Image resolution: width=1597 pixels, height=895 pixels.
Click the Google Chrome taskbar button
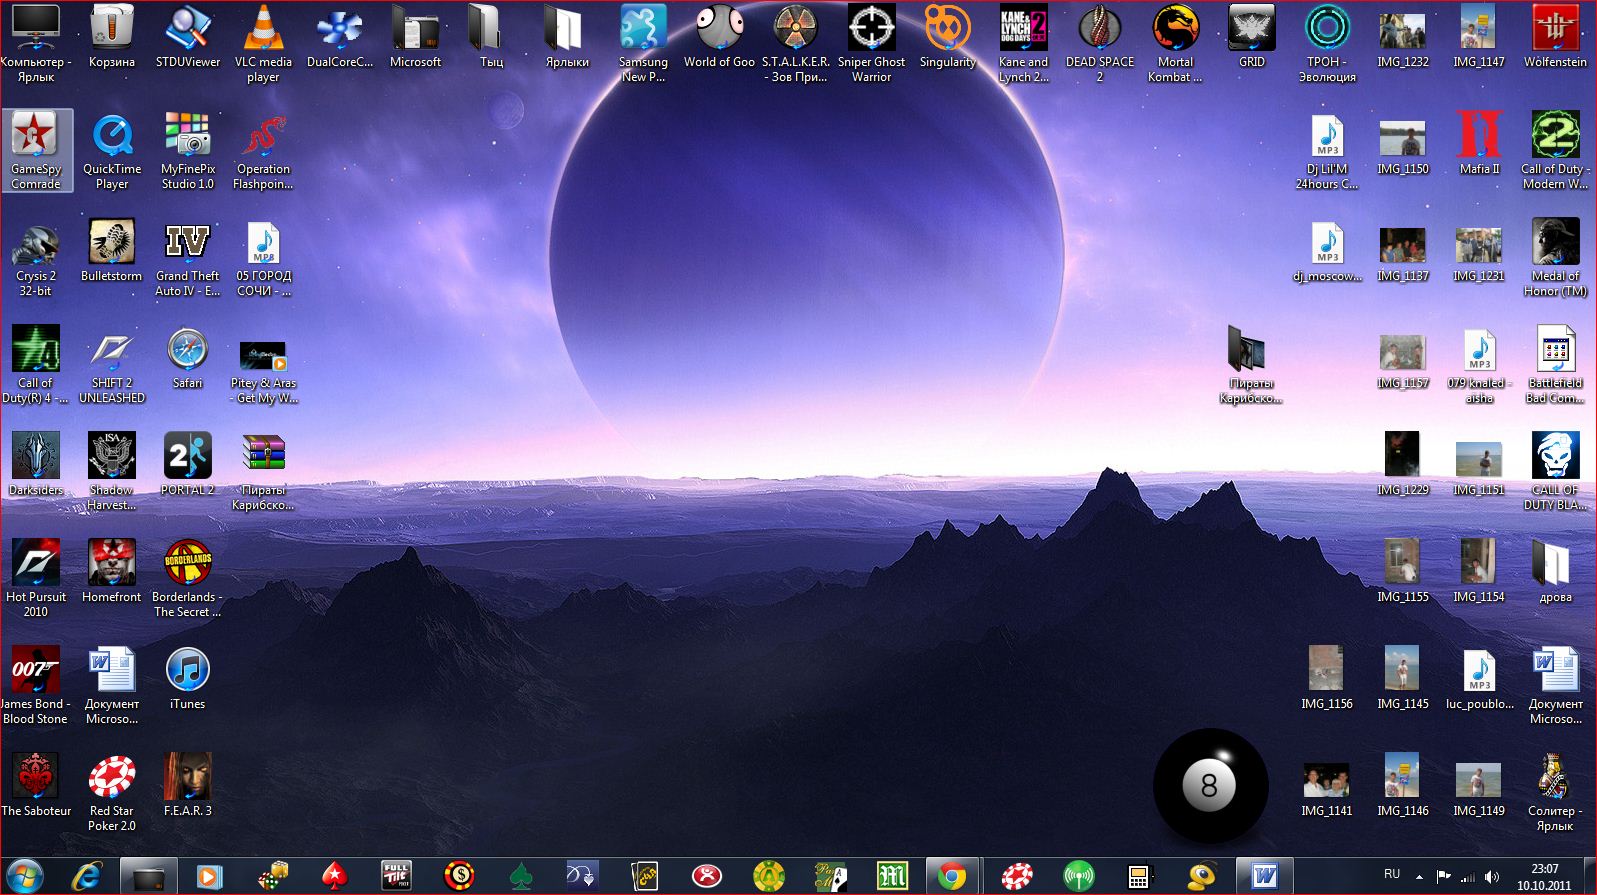coord(952,877)
